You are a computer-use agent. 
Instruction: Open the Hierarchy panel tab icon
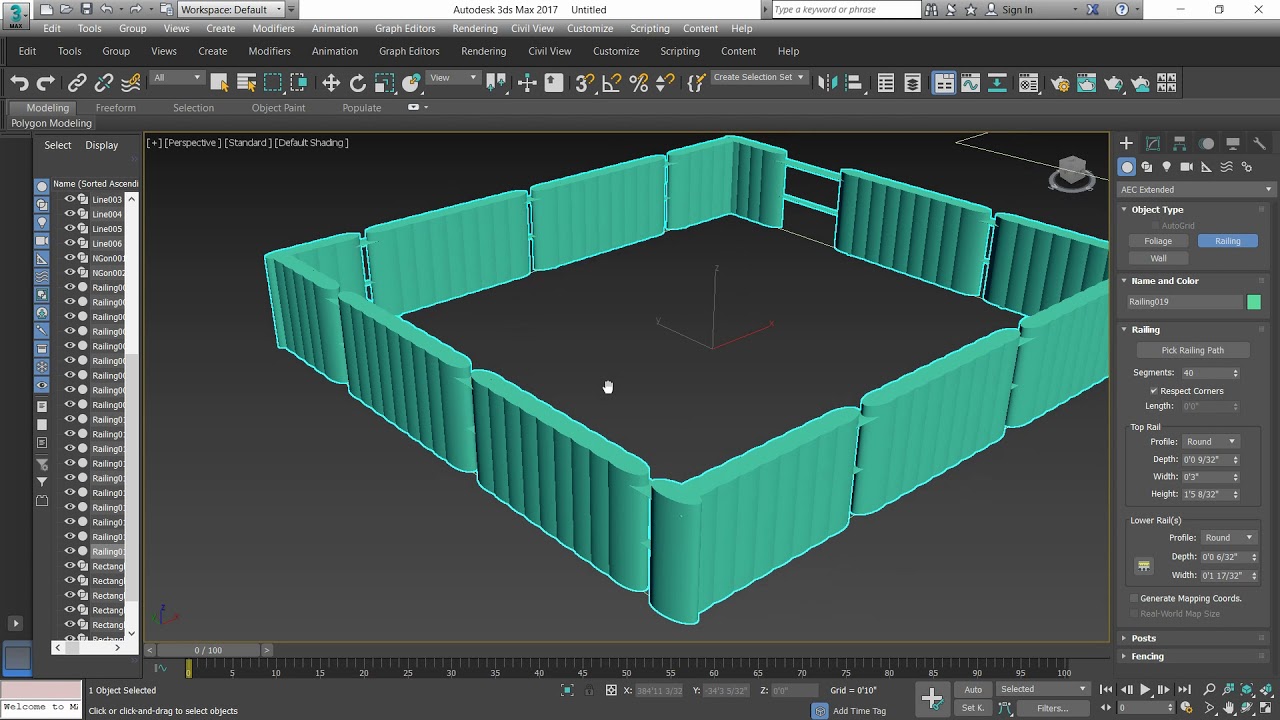[1180, 143]
